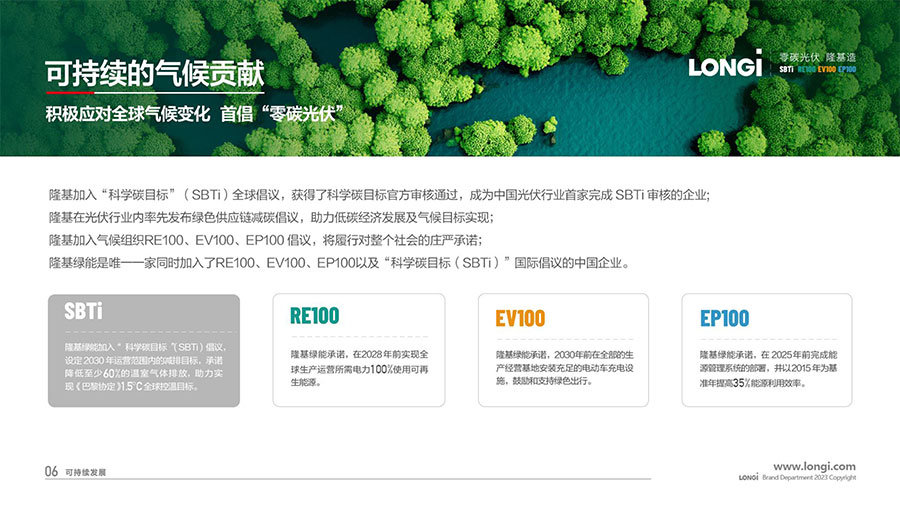Click the RE100 card text about 2028年

click(x=359, y=368)
